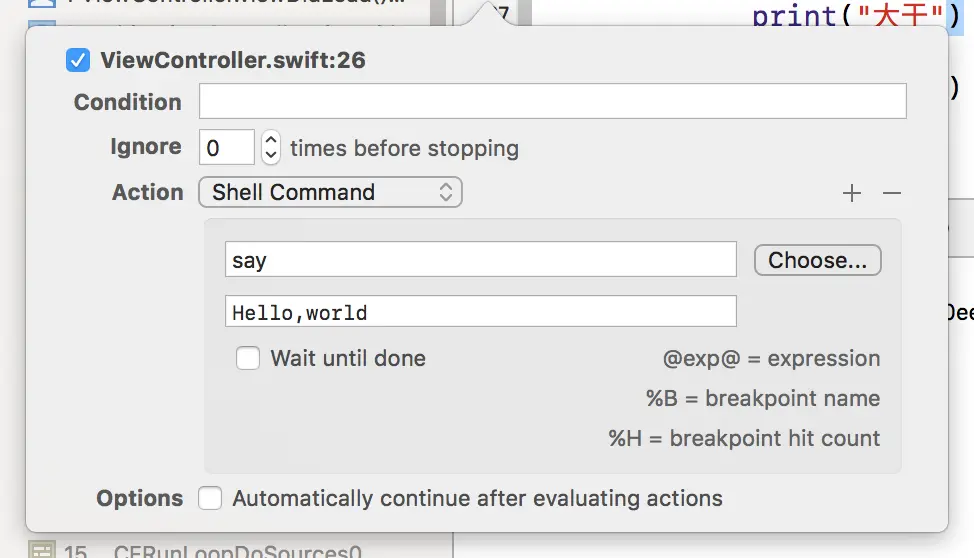Remove the action using the minus icon
The height and width of the screenshot is (558, 974).
pyautogui.click(x=892, y=194)
